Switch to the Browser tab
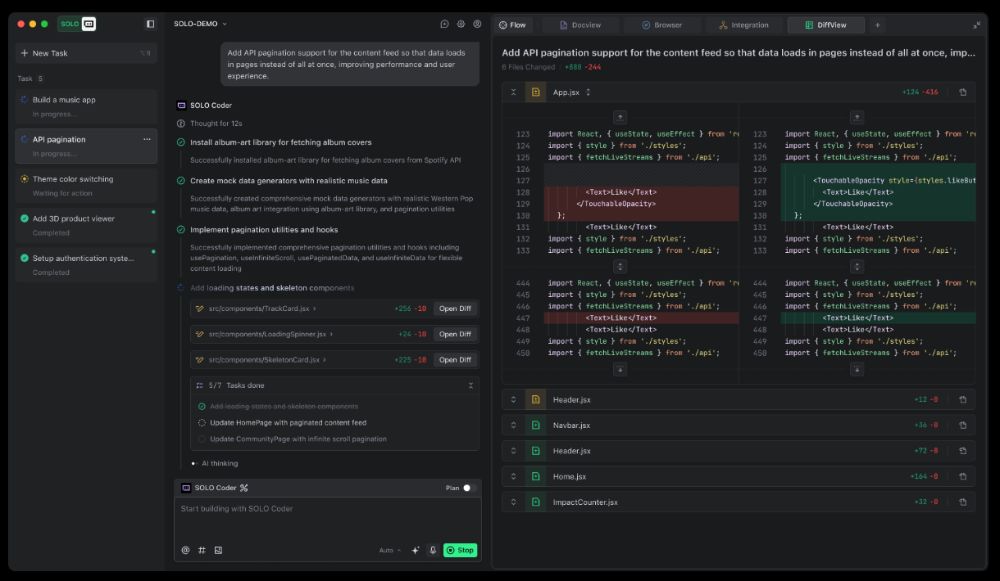 (x=662, y=25)
